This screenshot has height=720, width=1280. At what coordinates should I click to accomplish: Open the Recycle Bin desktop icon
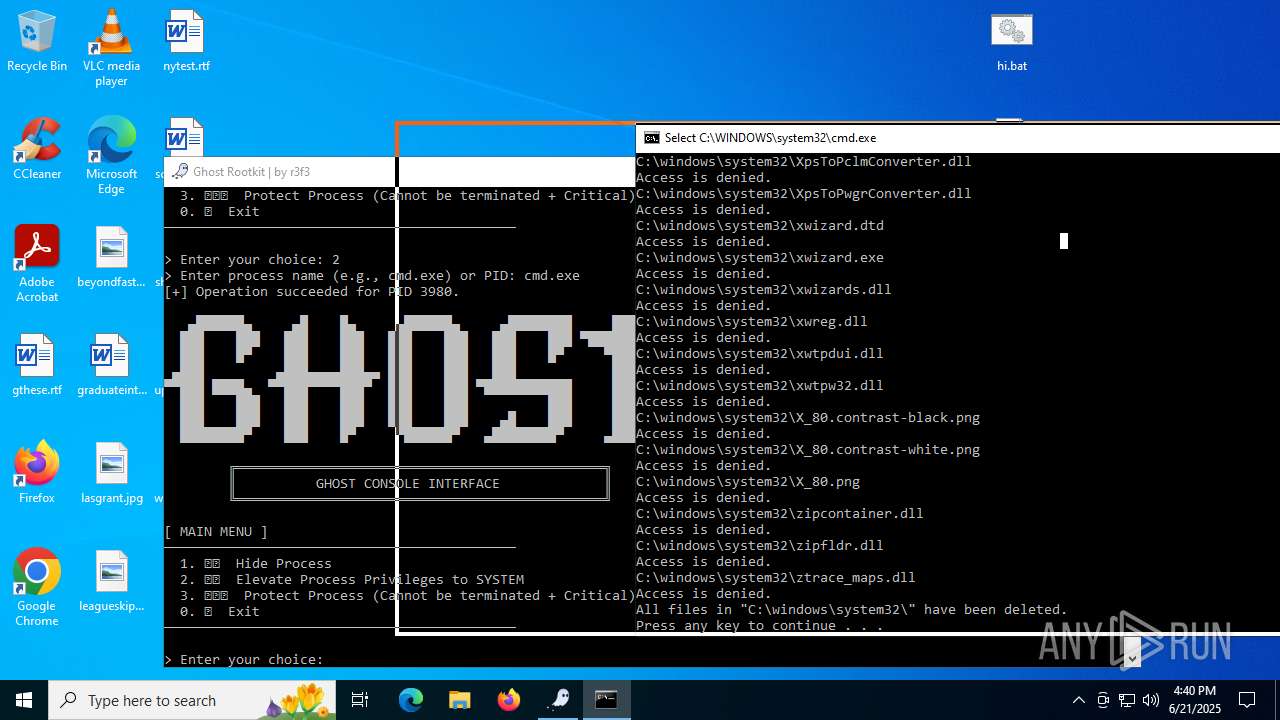(37, 42)
